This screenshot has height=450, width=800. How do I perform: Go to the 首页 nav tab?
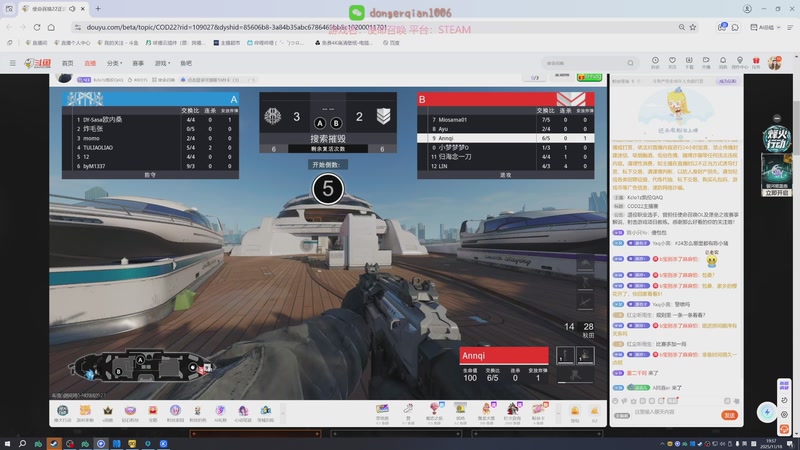67,63
